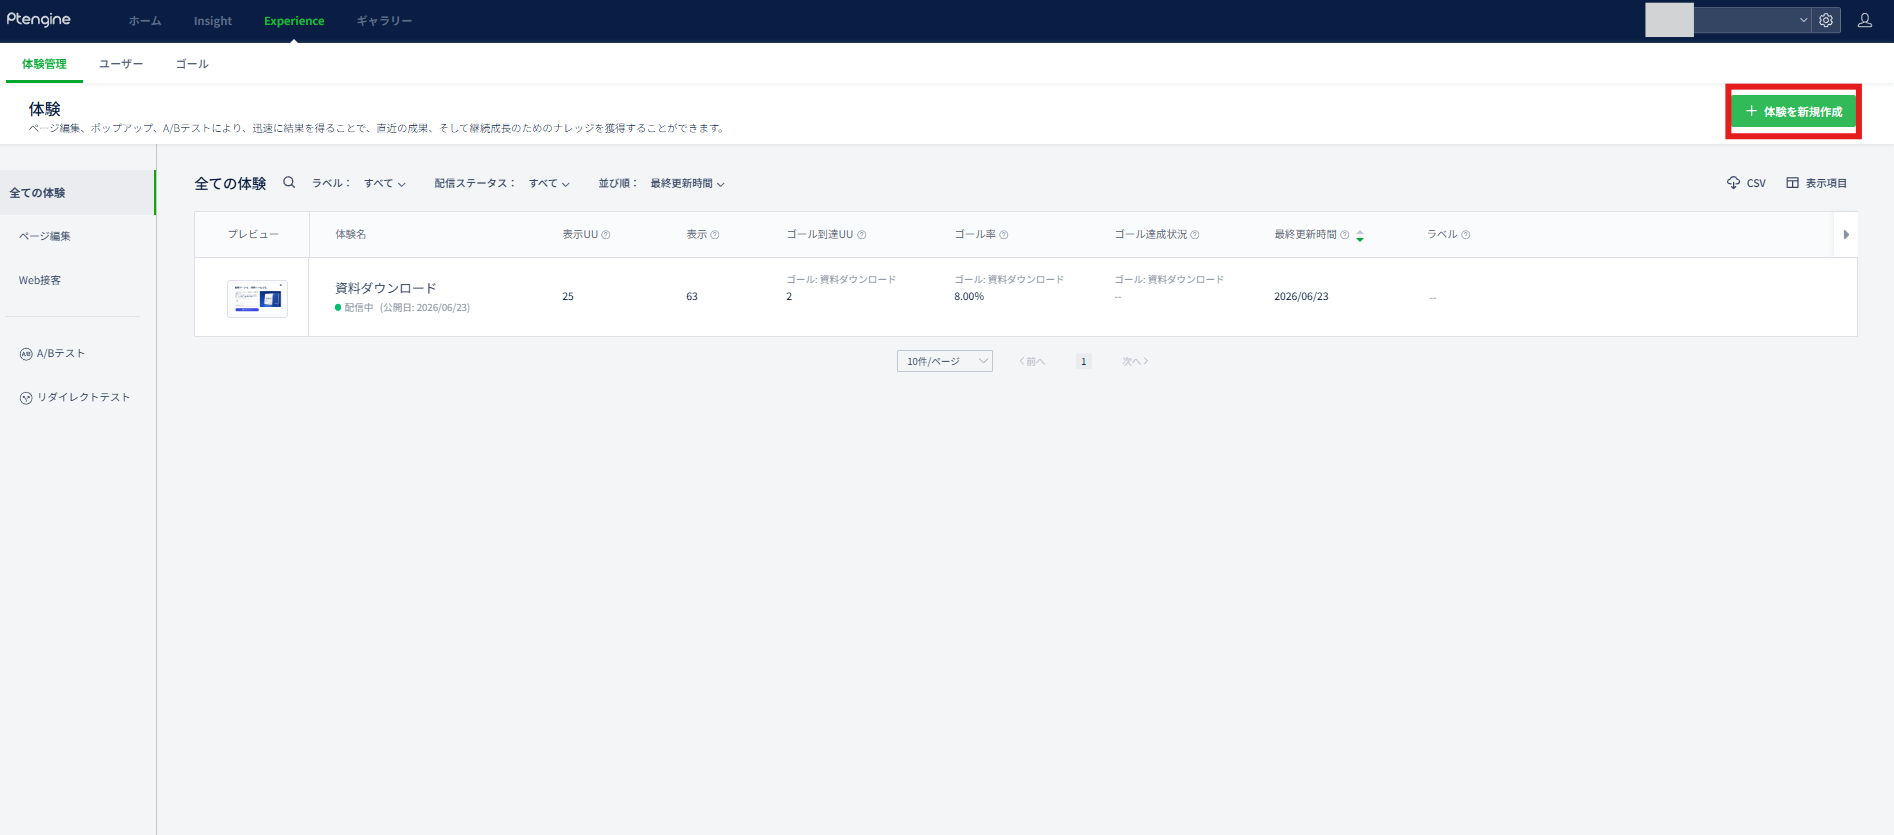Click the help icon next to 表示 column
The image size is (1894, 835).
(x=715, y=235)
